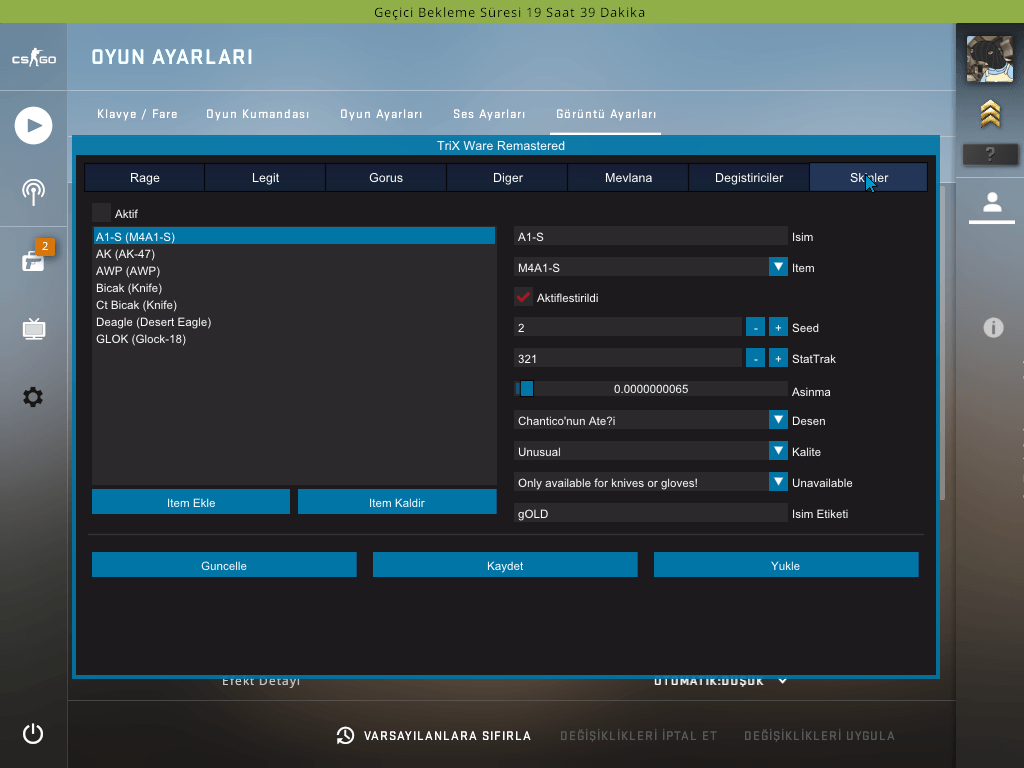Switch to the Skinler tab

coord(868,177)
